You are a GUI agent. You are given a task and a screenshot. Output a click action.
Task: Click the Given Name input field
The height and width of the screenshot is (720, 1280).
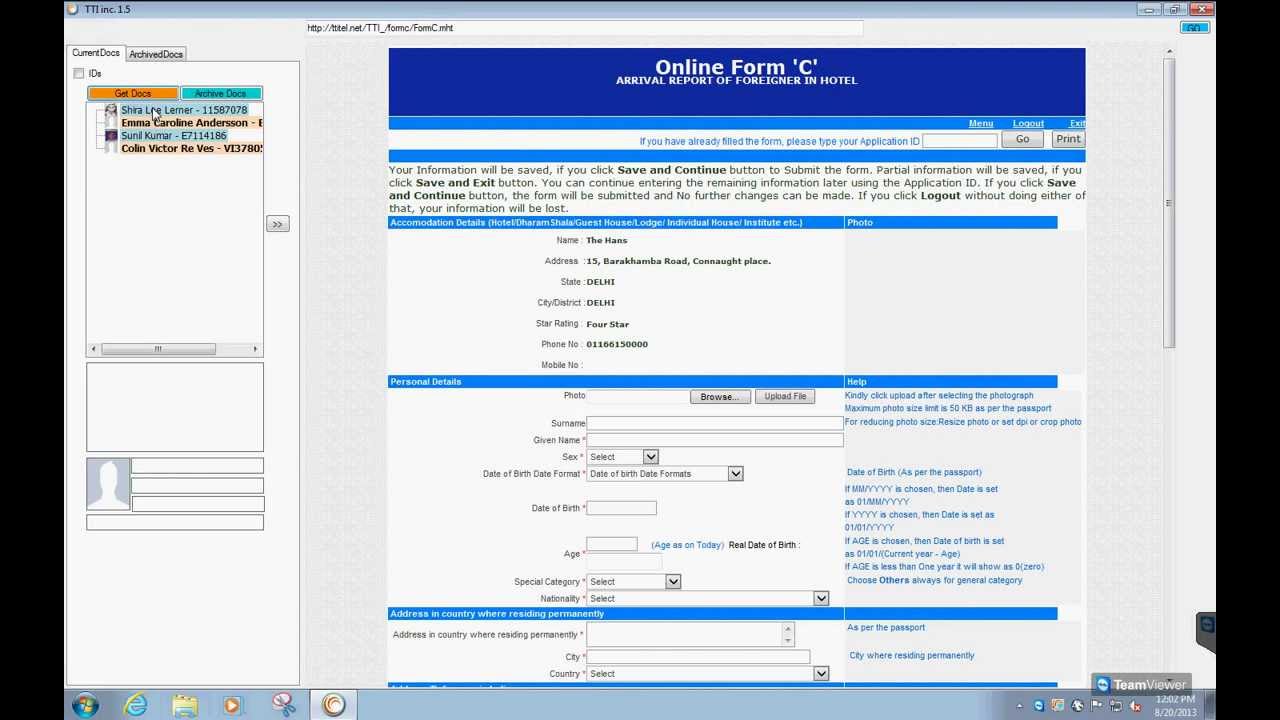(x=715, y=441)
